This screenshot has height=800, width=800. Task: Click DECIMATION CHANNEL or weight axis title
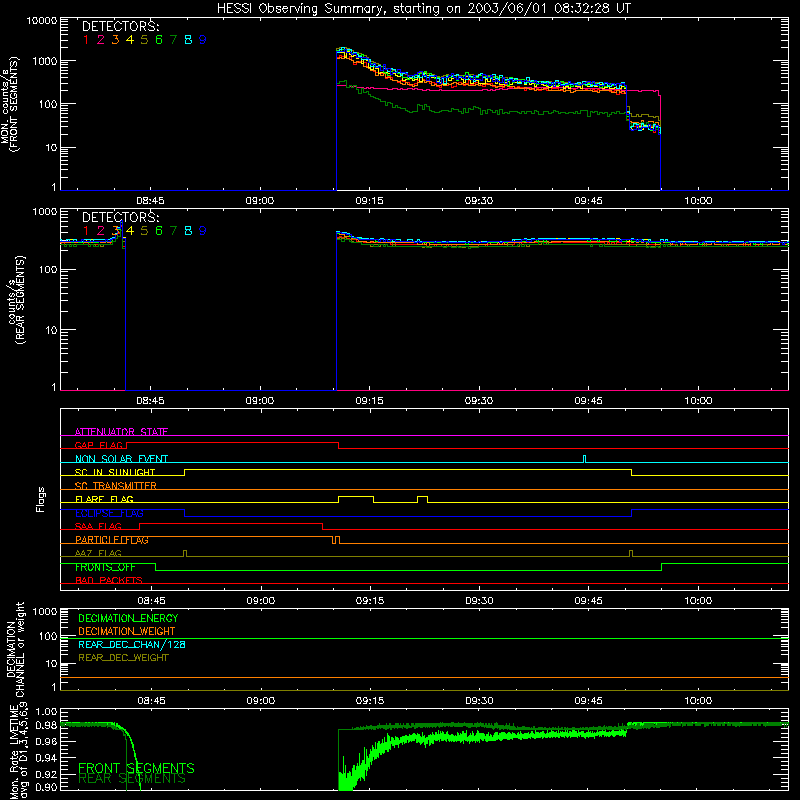pos(15,649)
